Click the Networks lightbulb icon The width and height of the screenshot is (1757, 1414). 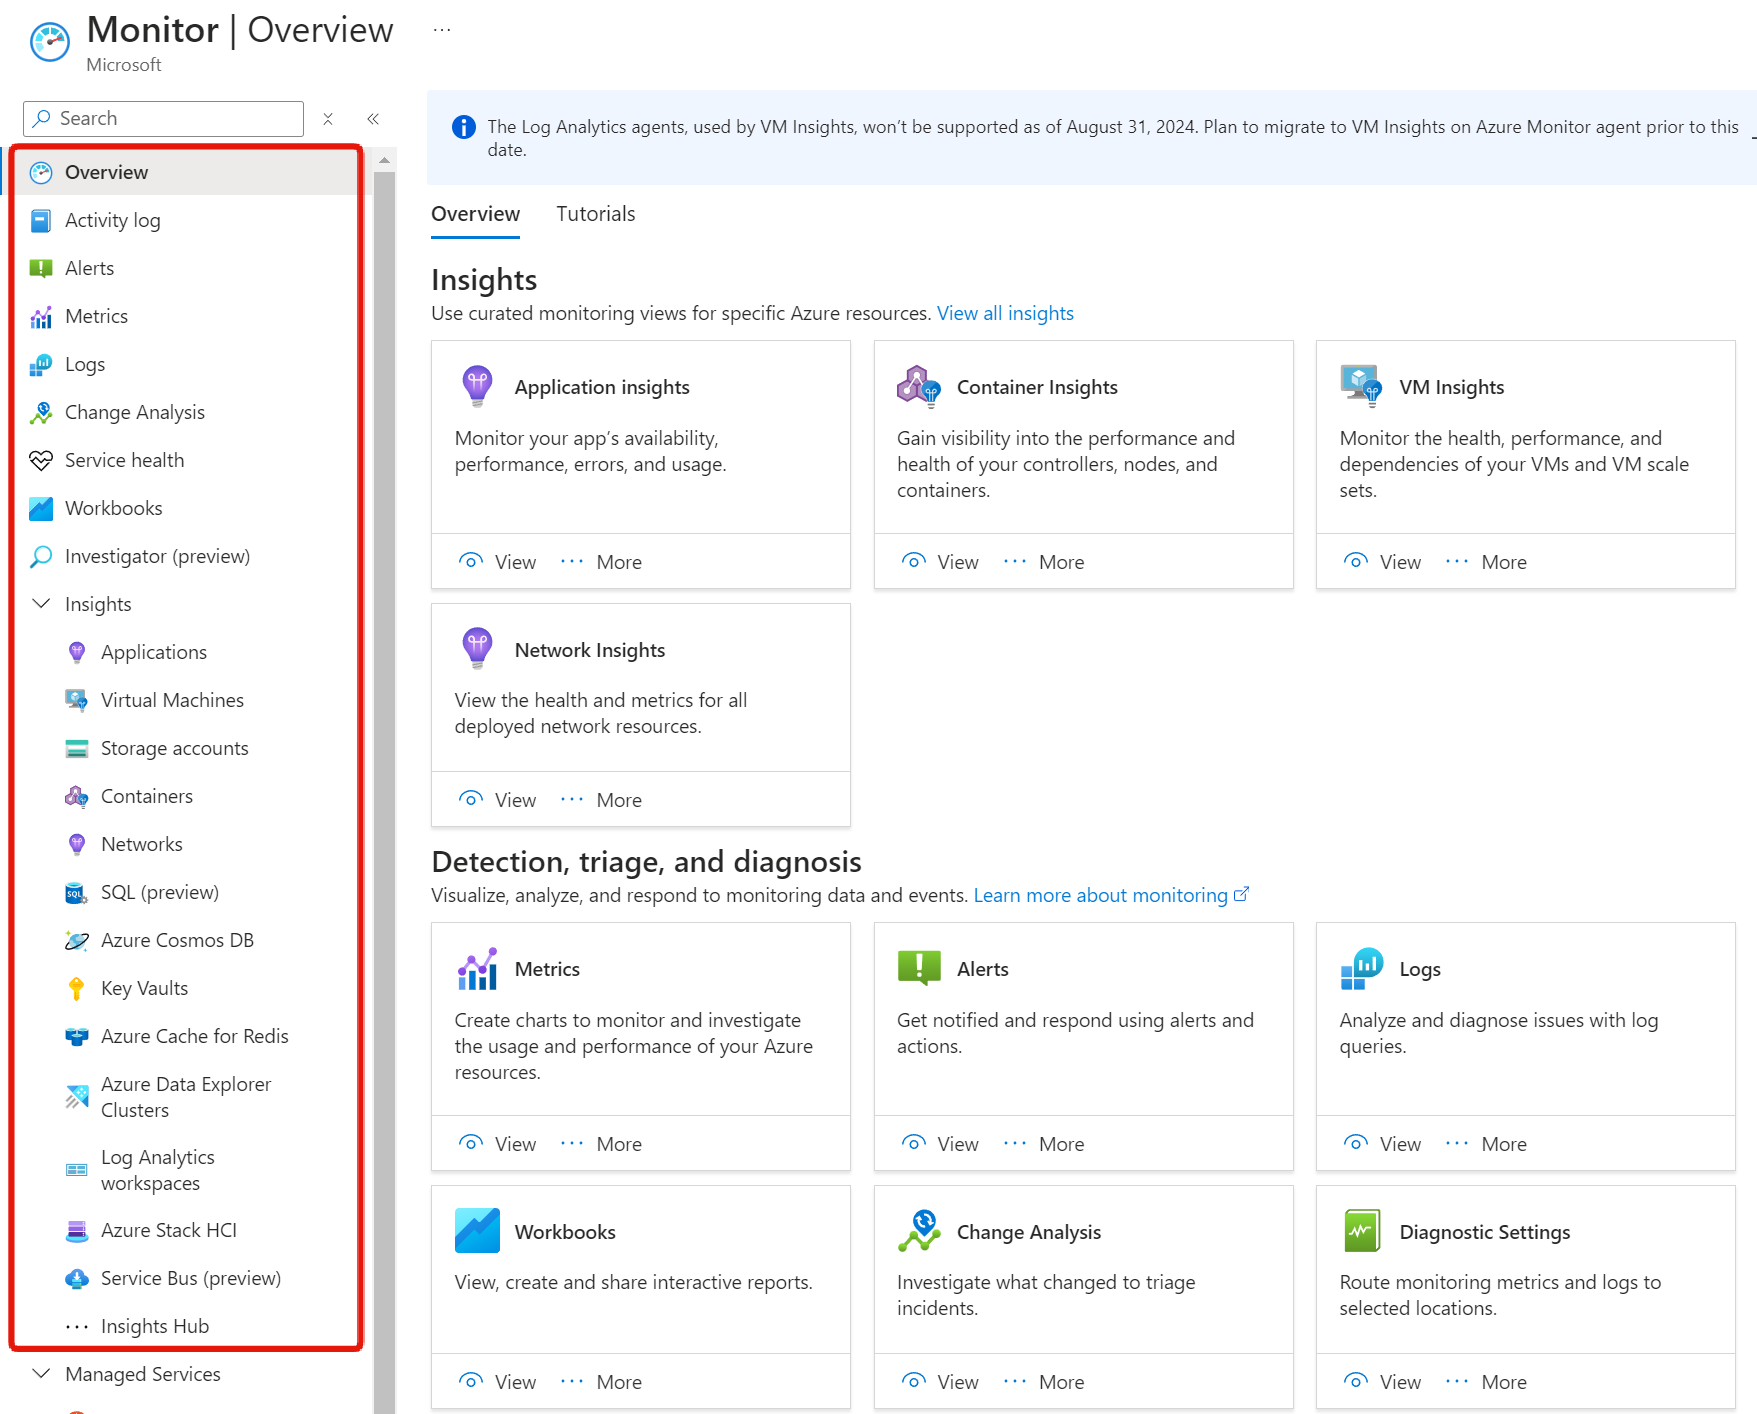77,844
